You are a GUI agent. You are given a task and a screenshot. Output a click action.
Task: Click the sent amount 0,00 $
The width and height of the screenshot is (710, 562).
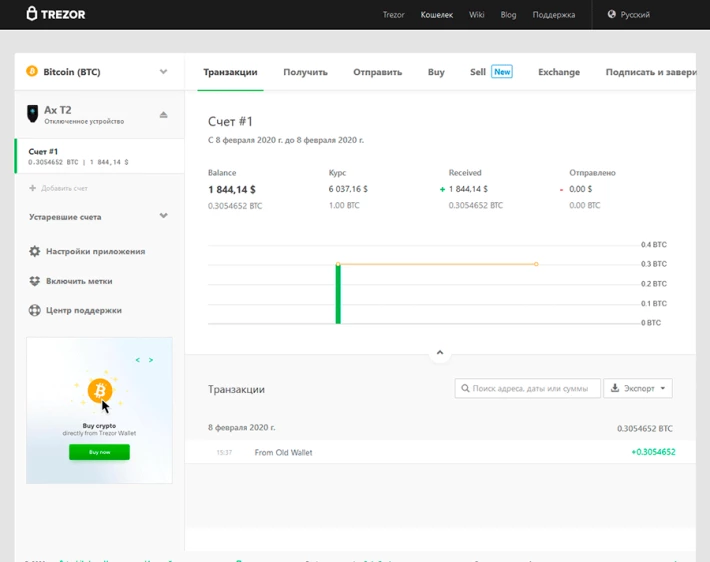pyautogui.click(x=580, y=189)
